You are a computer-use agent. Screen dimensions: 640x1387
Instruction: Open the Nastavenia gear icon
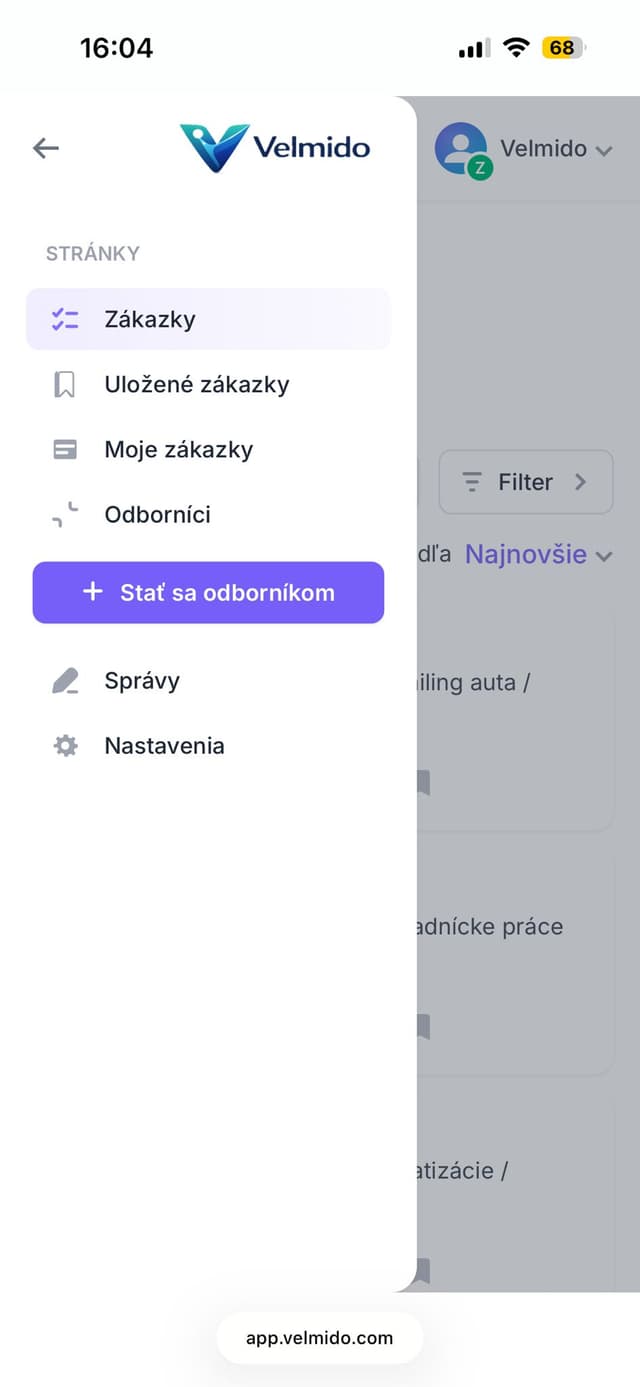[x=64, y=745]
